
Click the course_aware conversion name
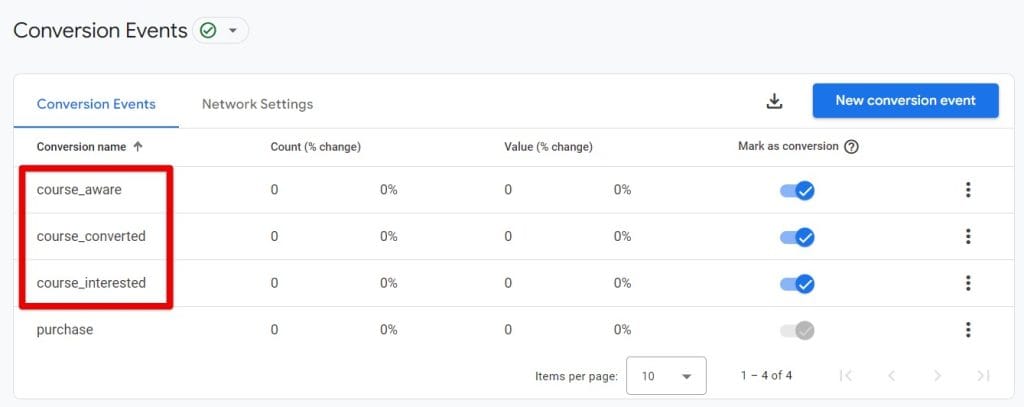tap(79, 190)
